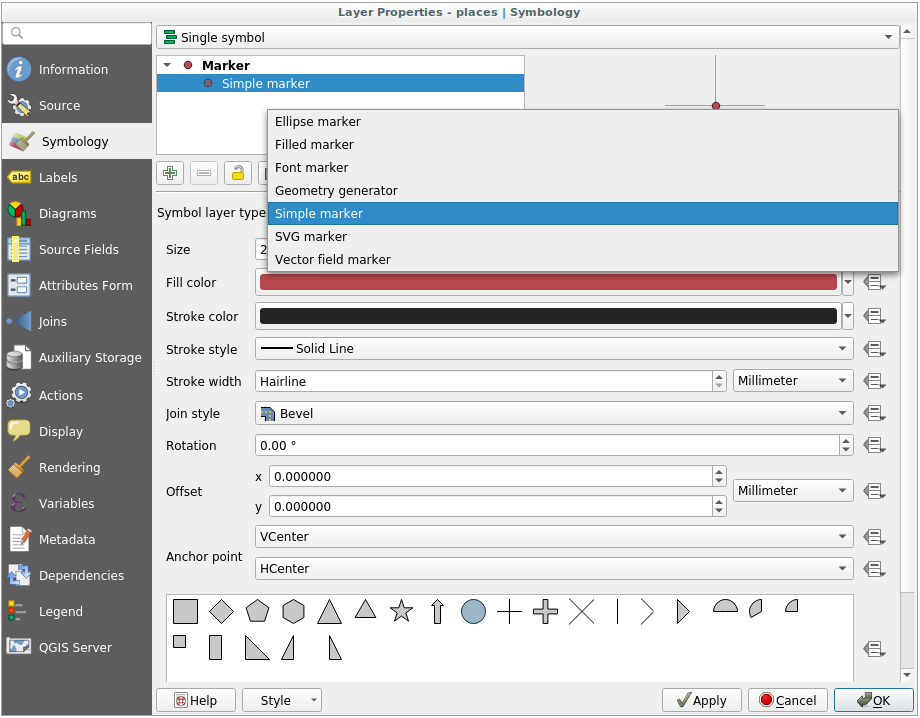Click the lock symbol layer icon

(237, 173)
